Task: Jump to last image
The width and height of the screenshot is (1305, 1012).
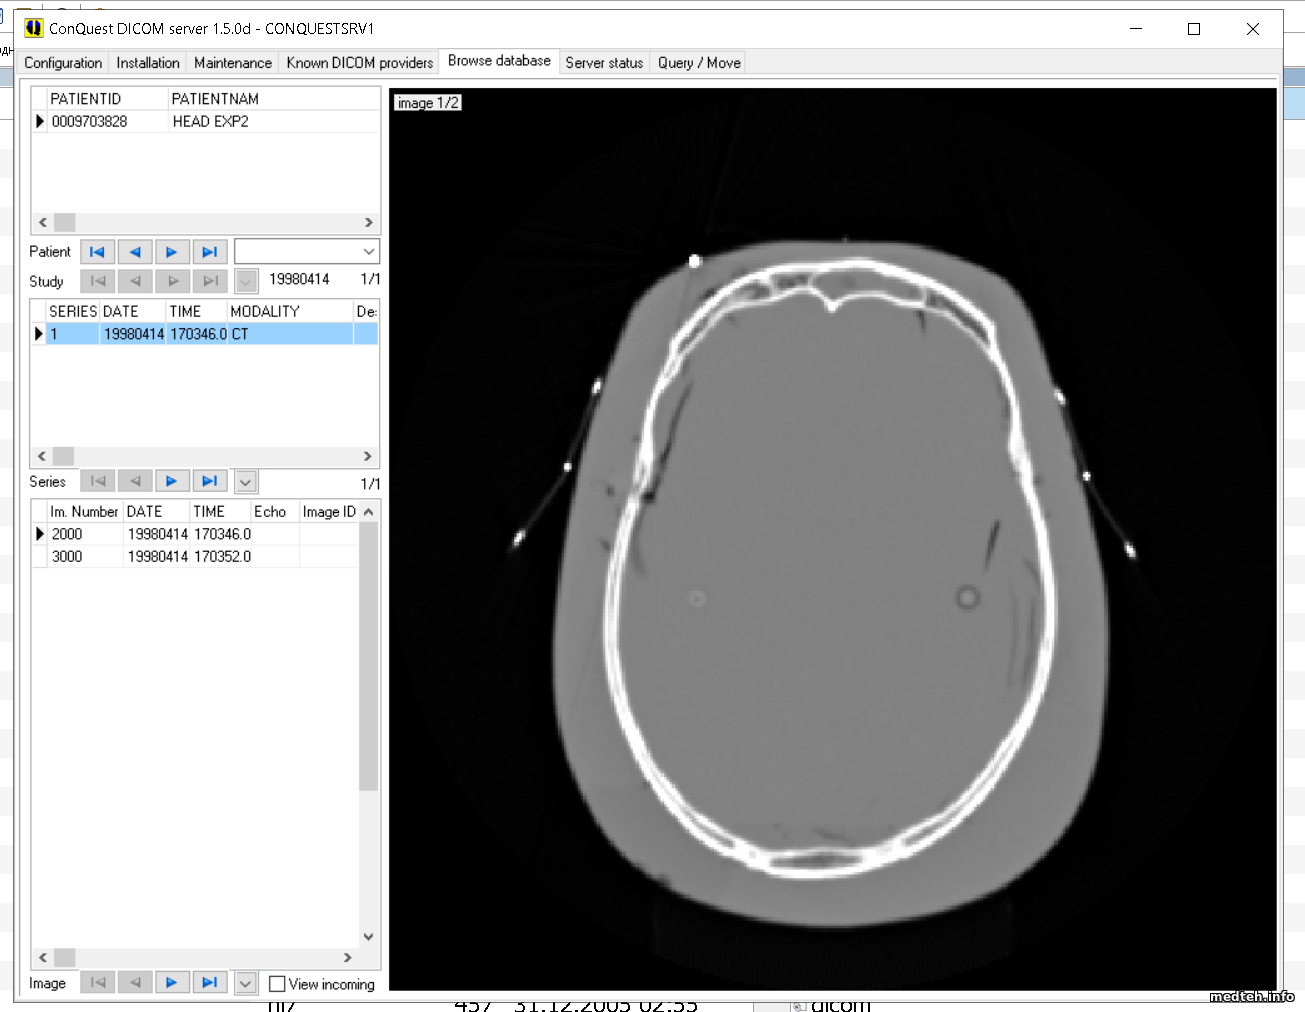Action: (x=209, y=983)
